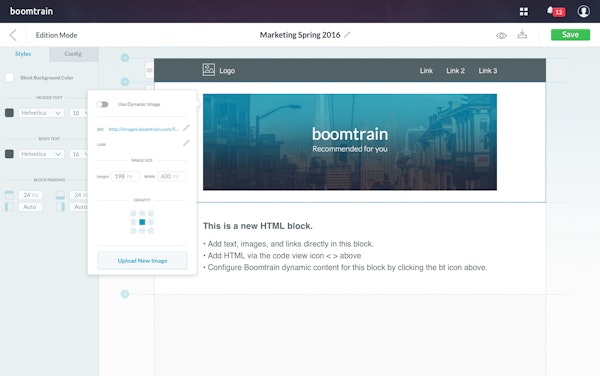Toggle Use Dynamic Image switch
Image resolution: width=600 pixels, height=376 pixels.
pos(102,104)
